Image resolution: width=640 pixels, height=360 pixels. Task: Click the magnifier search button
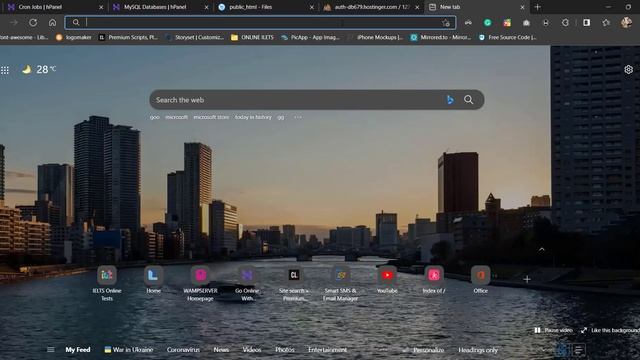[469, 100]
